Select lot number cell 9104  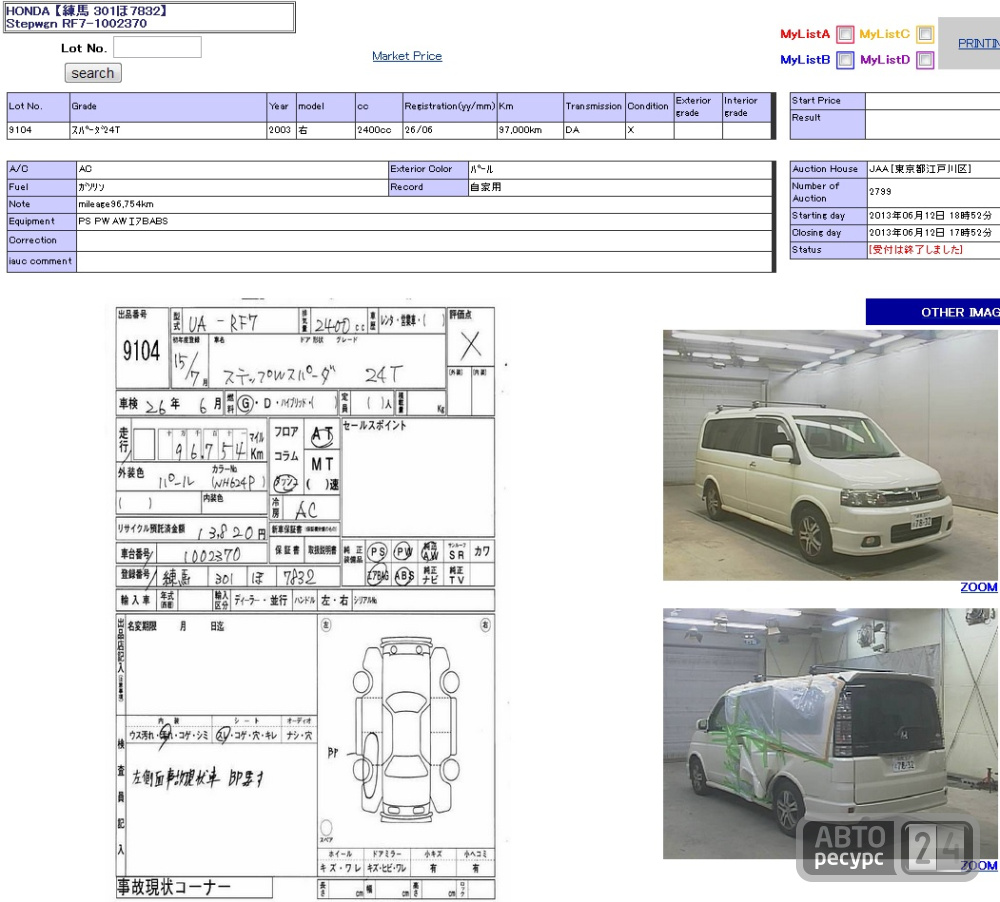[x=38, y=130]
